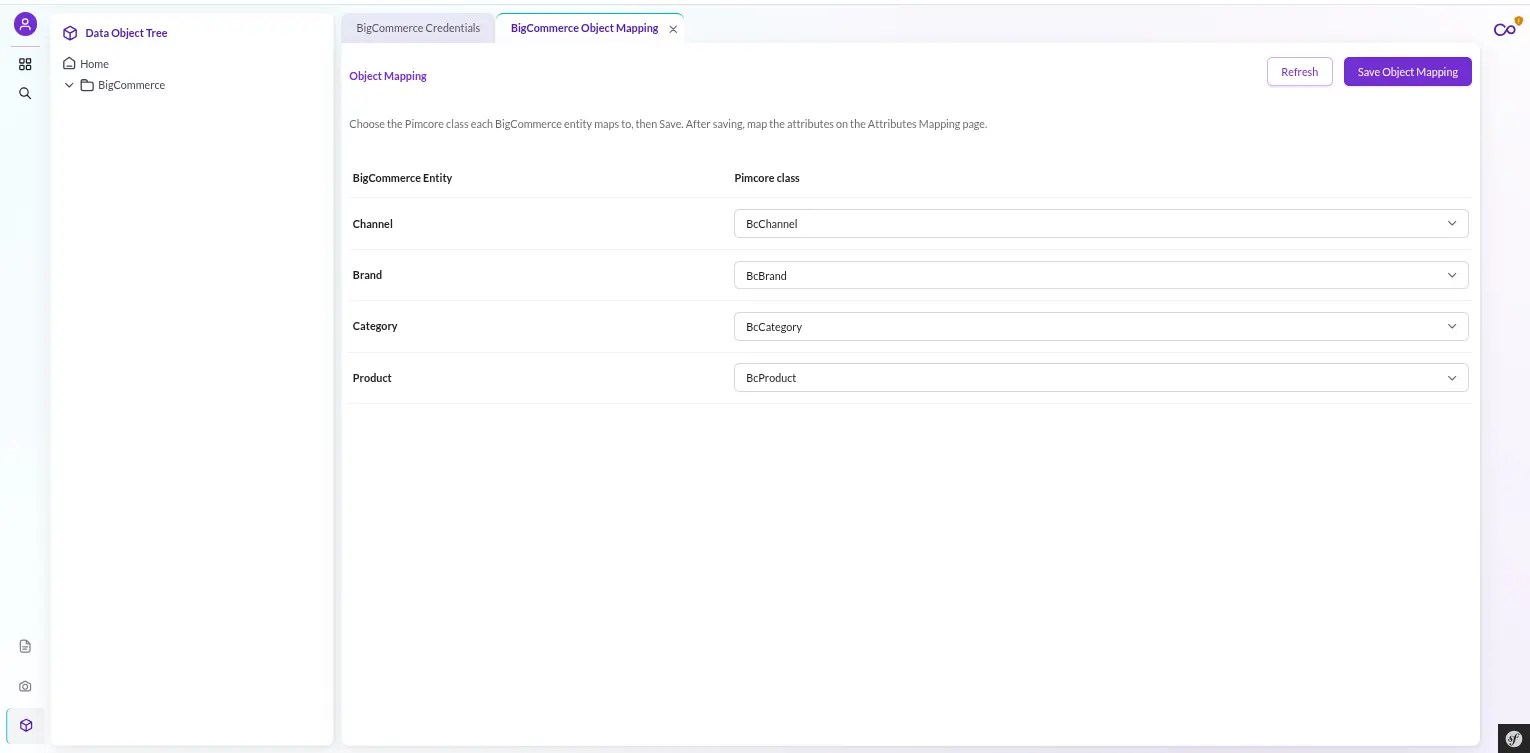This screenshot has height=753, width=1530.
Task: Click the infinity logo with notification badge
Action: [x=1506, y=28]
